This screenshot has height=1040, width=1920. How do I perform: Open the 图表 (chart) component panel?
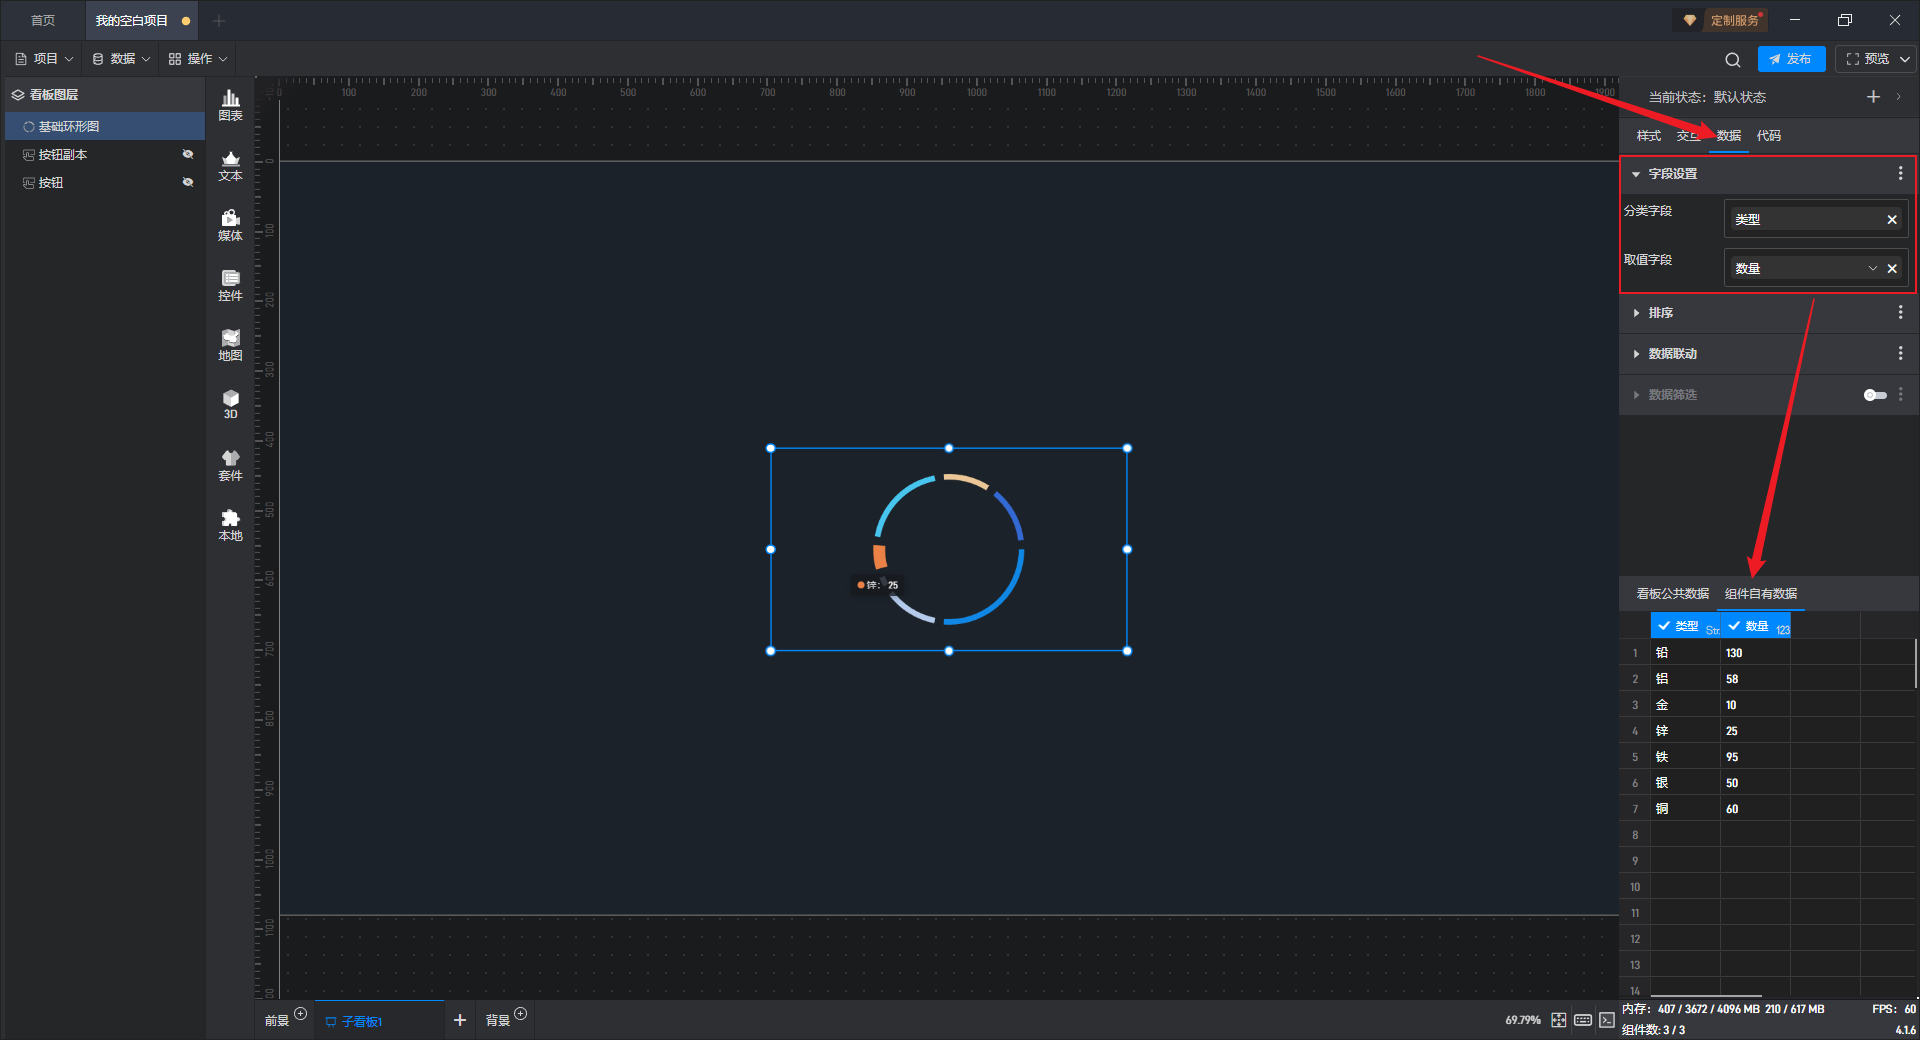pyautogui.click(x=230, y=105)
